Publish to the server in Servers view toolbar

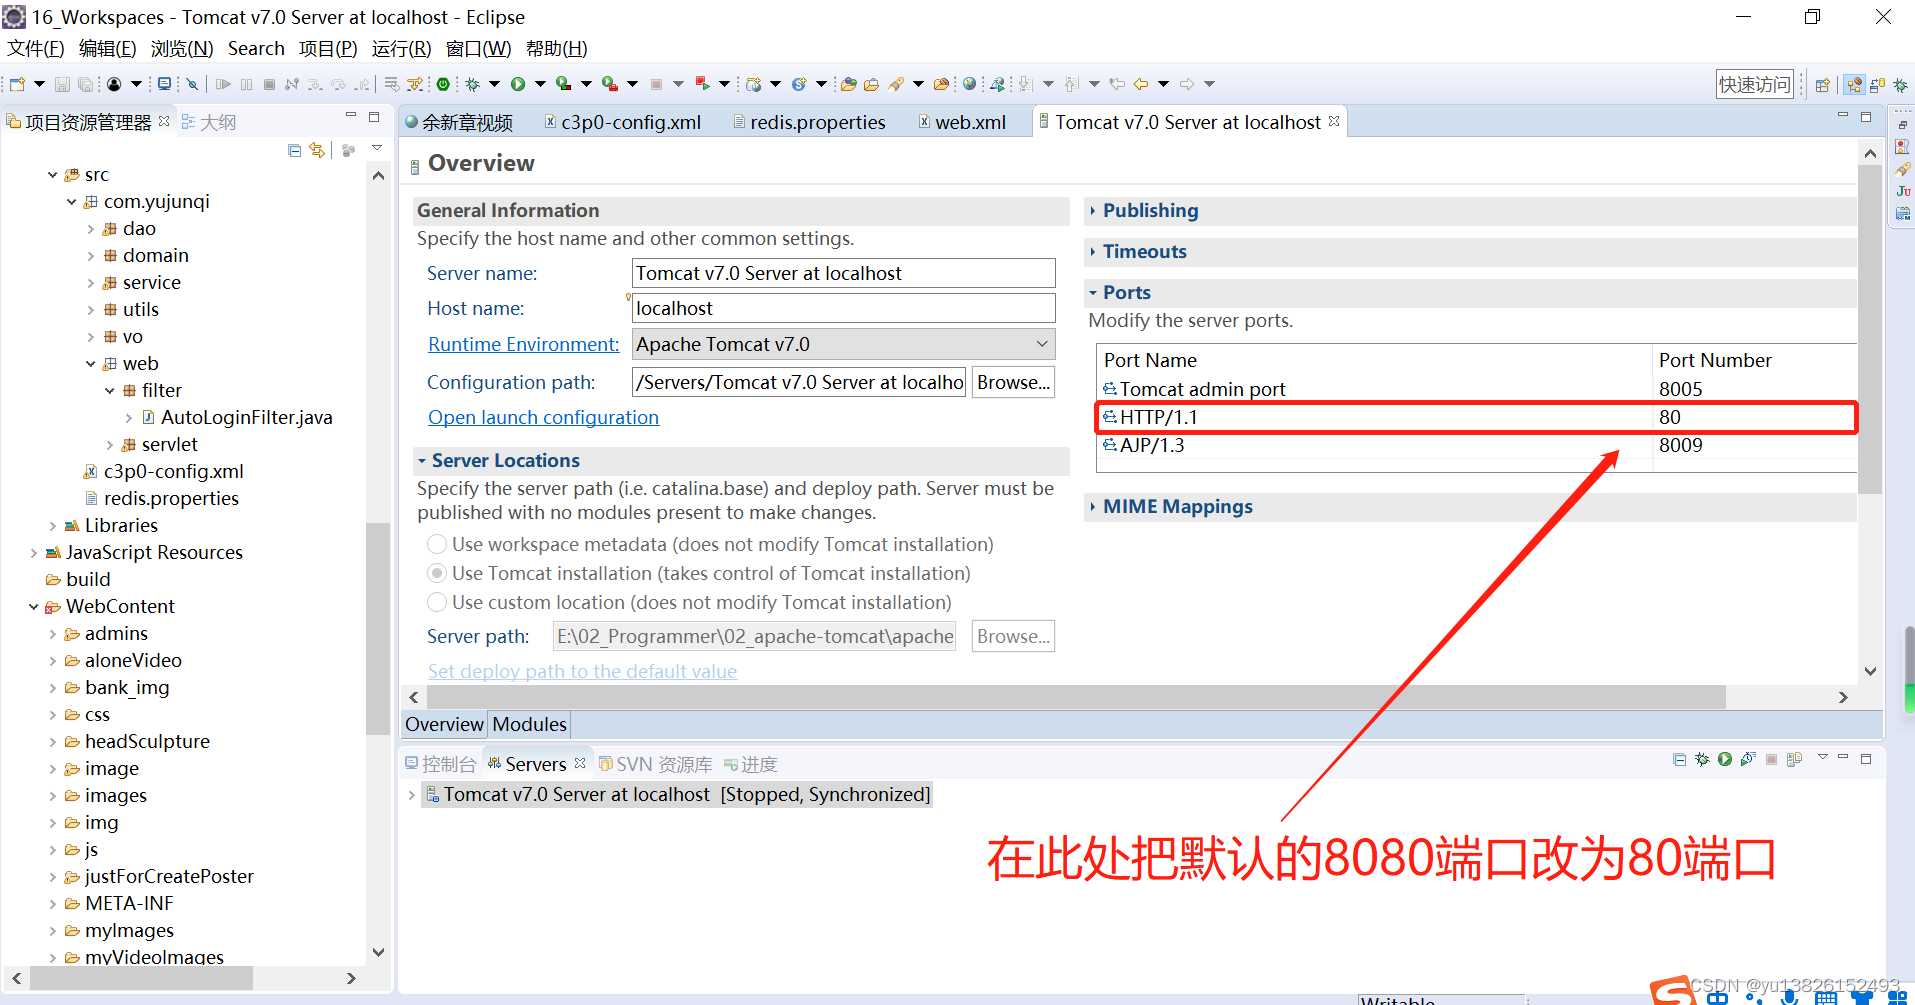pyautogui.click(x=1795, y=760)
